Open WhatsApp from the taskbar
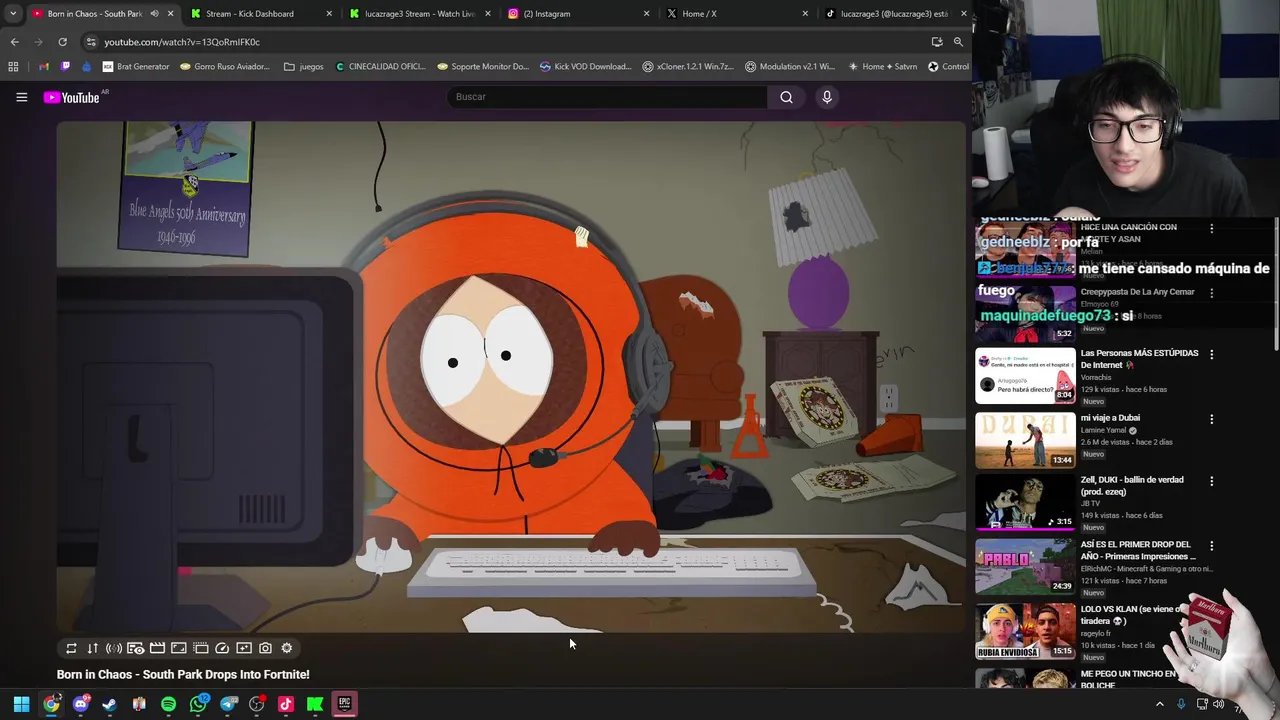The width and height of the screenshot is (1280, 720). pos(198,704)
